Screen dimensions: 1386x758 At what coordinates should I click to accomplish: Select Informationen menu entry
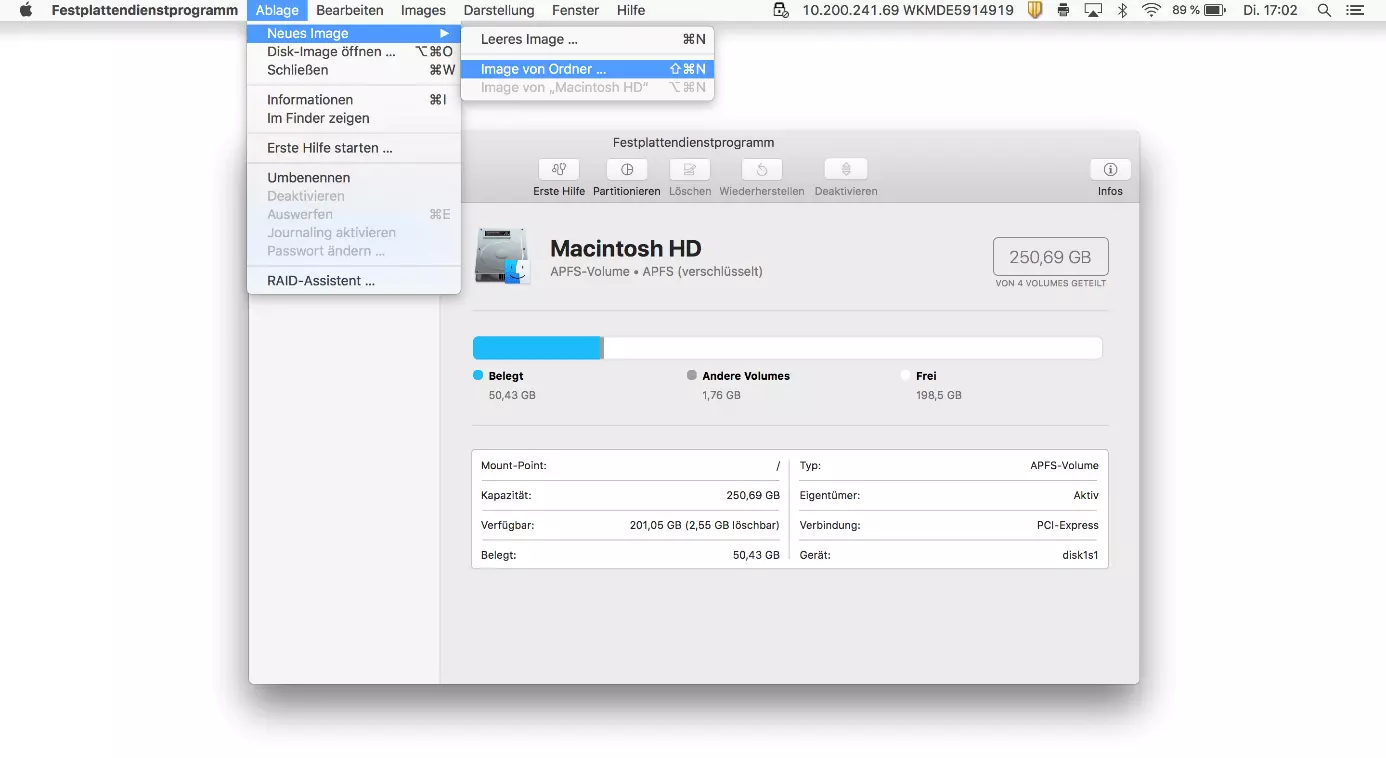(x=354, y=99)
